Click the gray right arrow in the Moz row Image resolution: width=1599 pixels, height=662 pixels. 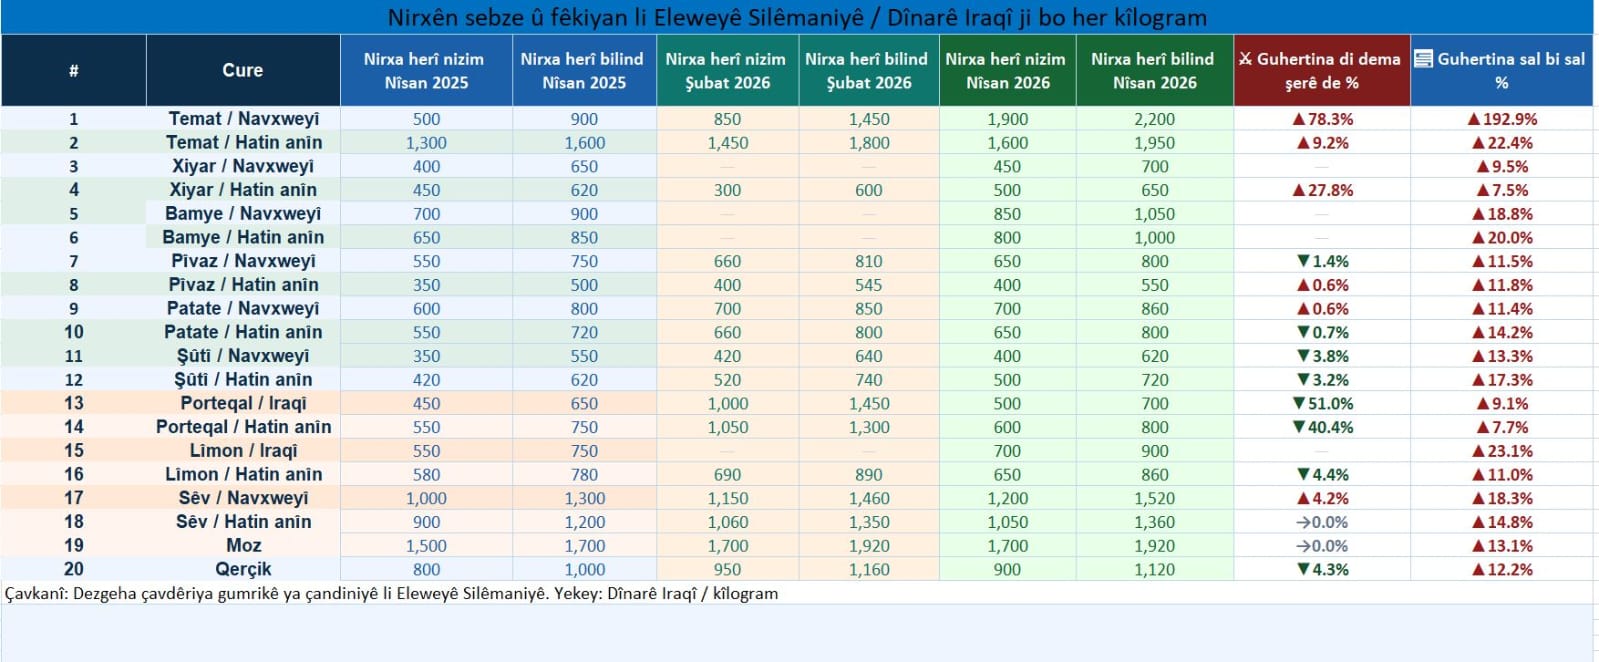click(x=1302, y=546)
